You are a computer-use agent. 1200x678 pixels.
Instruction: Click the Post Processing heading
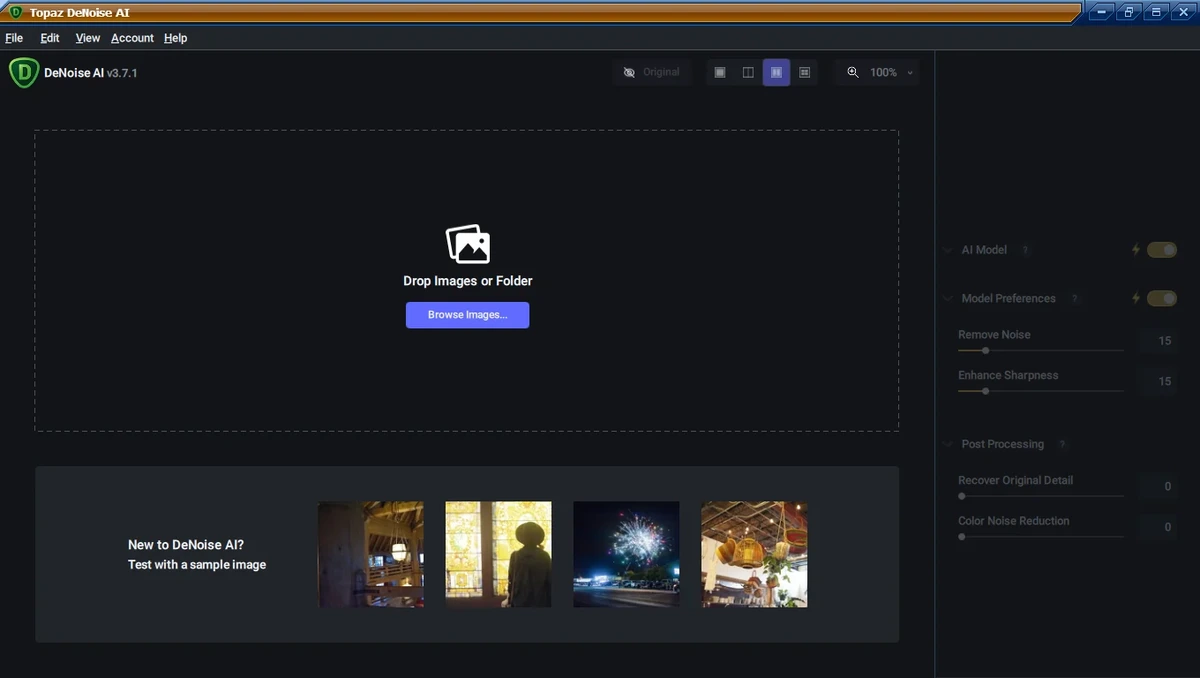coord(1002,445)
